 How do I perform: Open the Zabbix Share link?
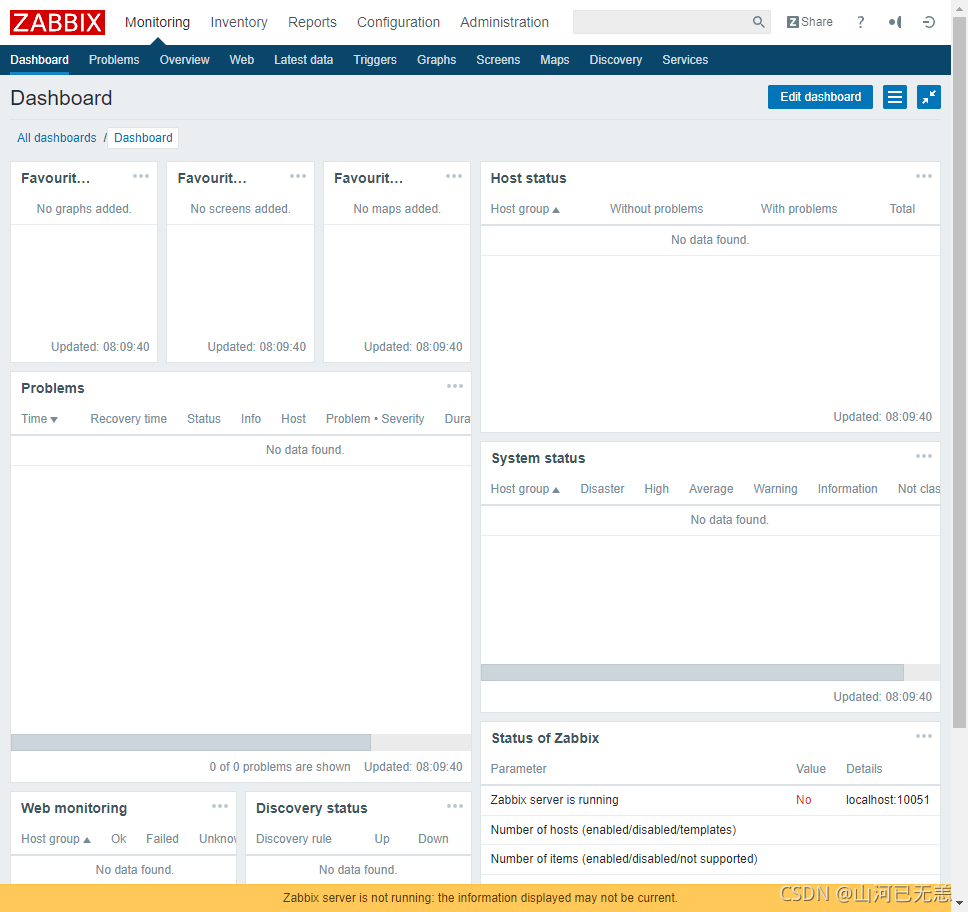click(809, 22)
